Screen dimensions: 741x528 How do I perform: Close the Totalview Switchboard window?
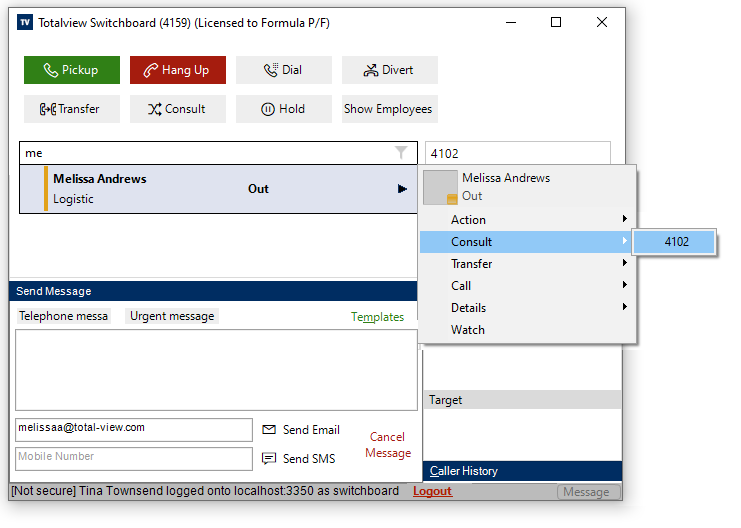(602, 22)
